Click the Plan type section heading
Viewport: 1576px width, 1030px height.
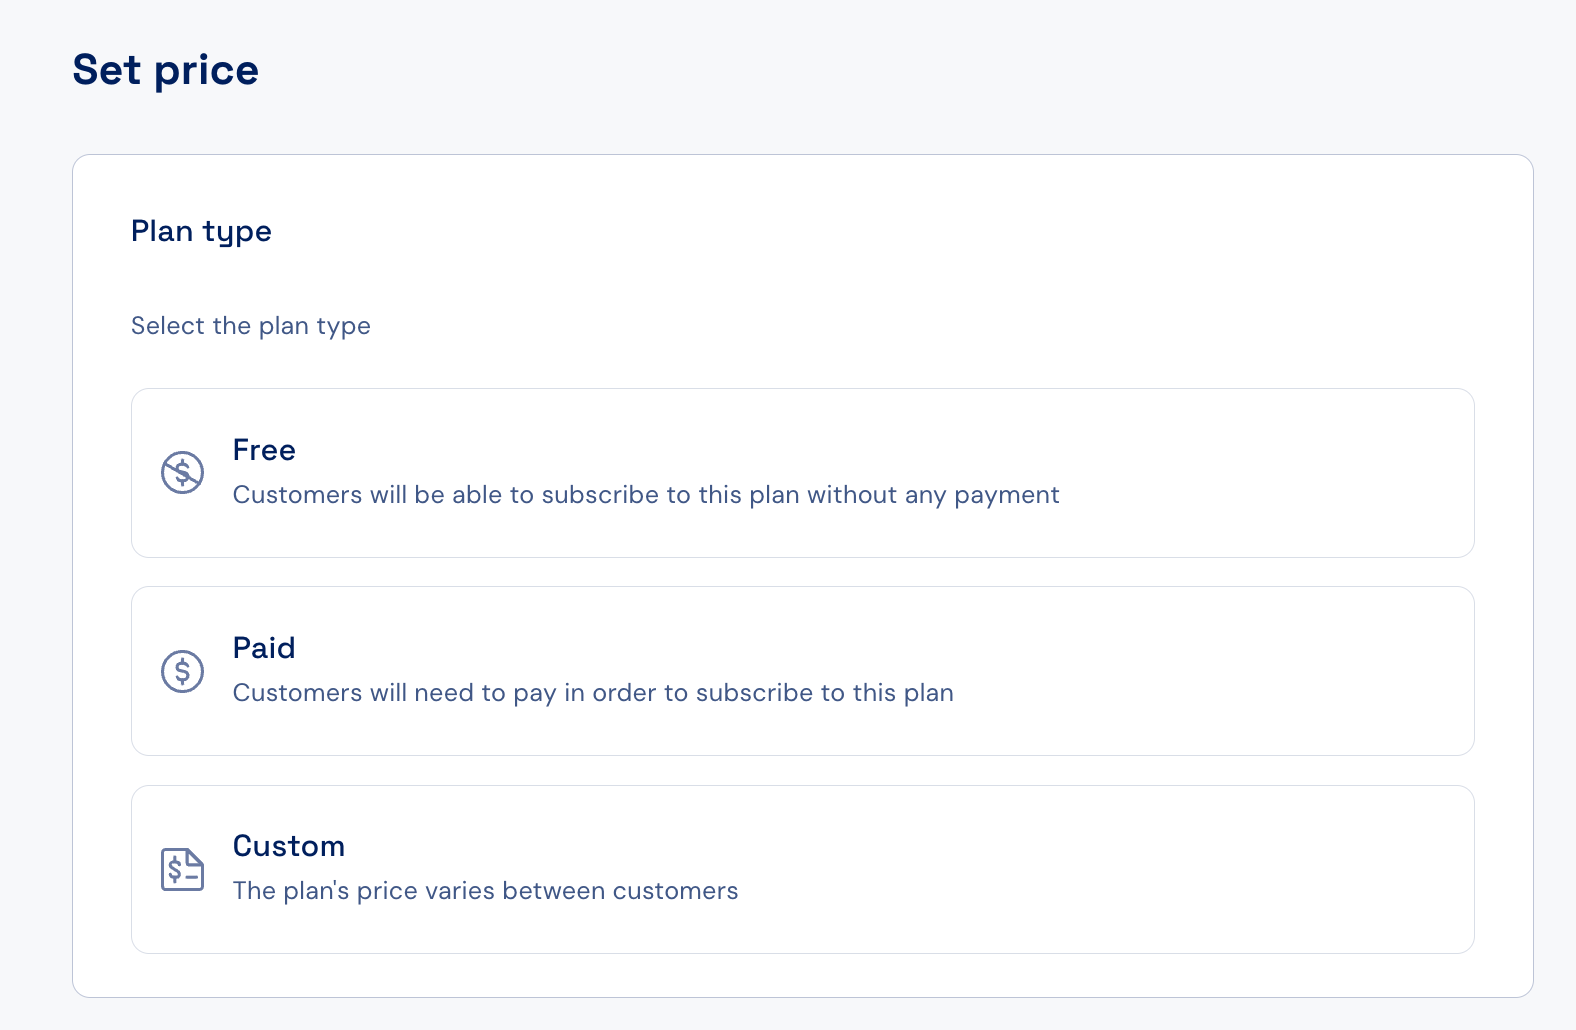click(201, 232)
